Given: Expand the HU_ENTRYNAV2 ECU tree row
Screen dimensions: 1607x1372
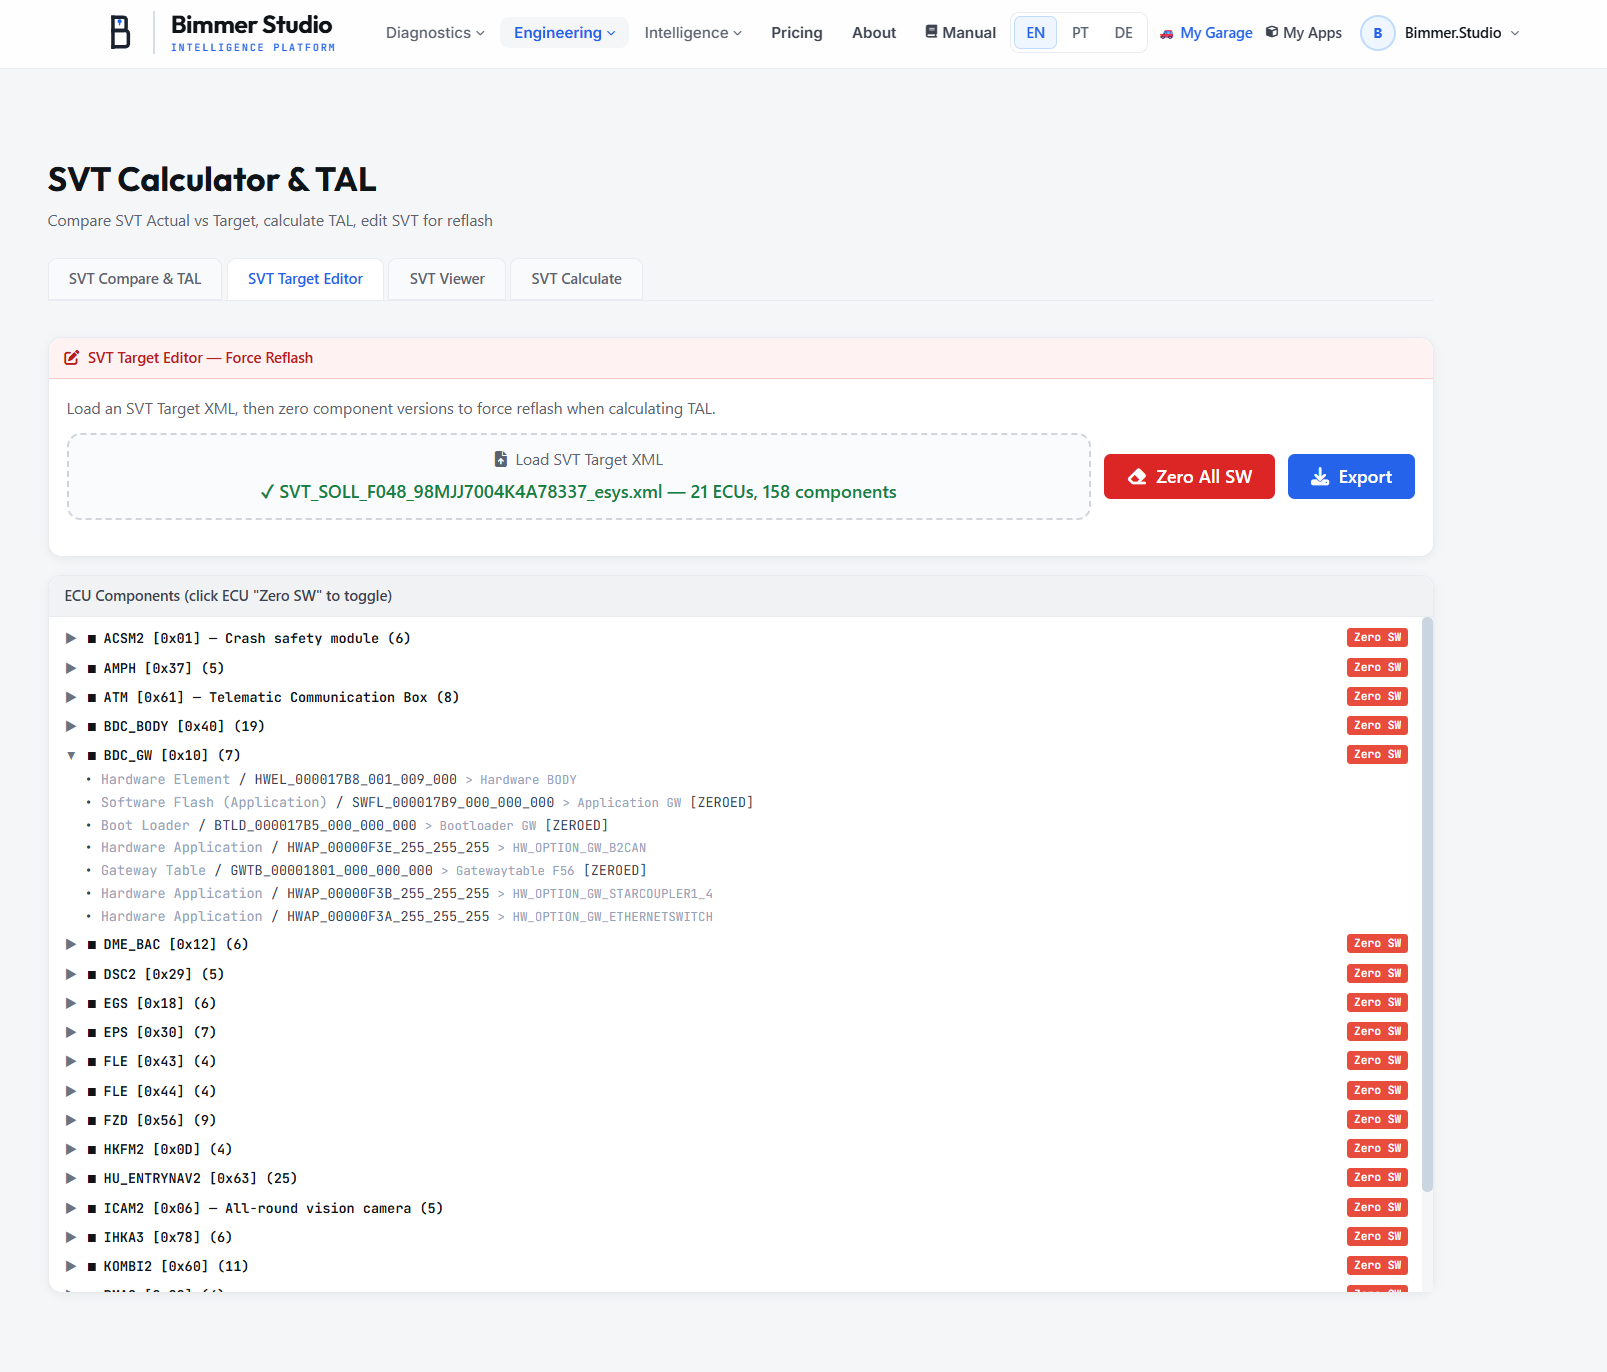Looking at the screenshot, I should pos(71,1178).
